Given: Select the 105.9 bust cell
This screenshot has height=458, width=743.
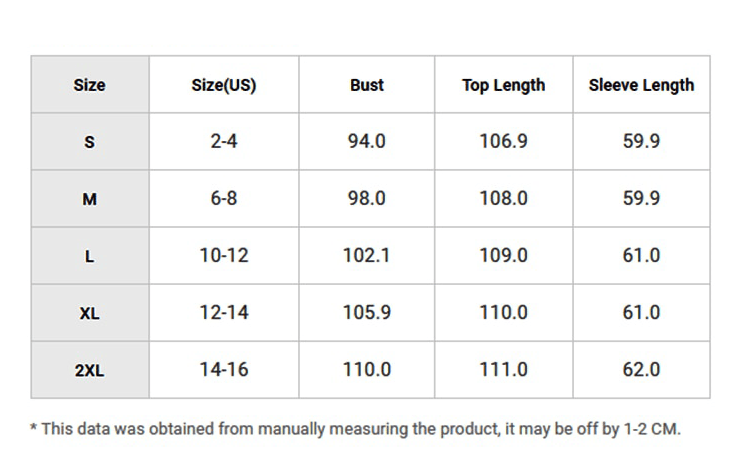Looking at the screenshot, I should click(x=367, y=313).
